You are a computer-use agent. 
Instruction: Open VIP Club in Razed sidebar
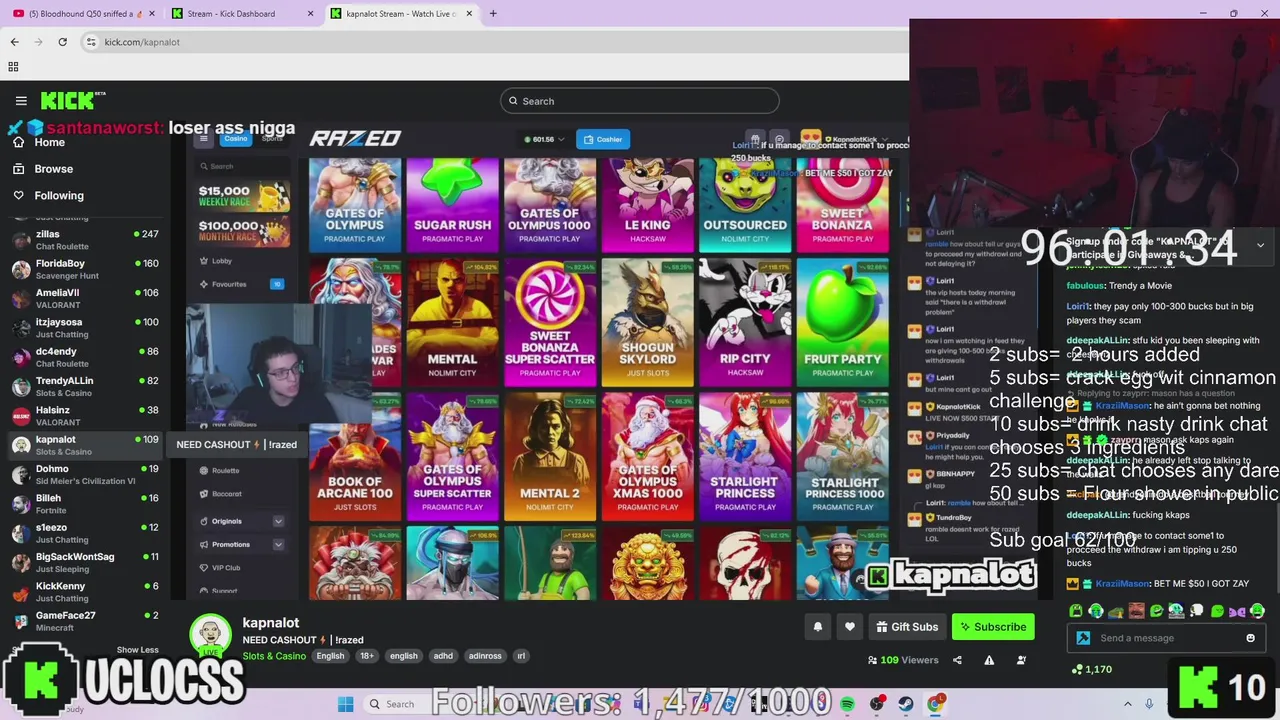point(226,568)
